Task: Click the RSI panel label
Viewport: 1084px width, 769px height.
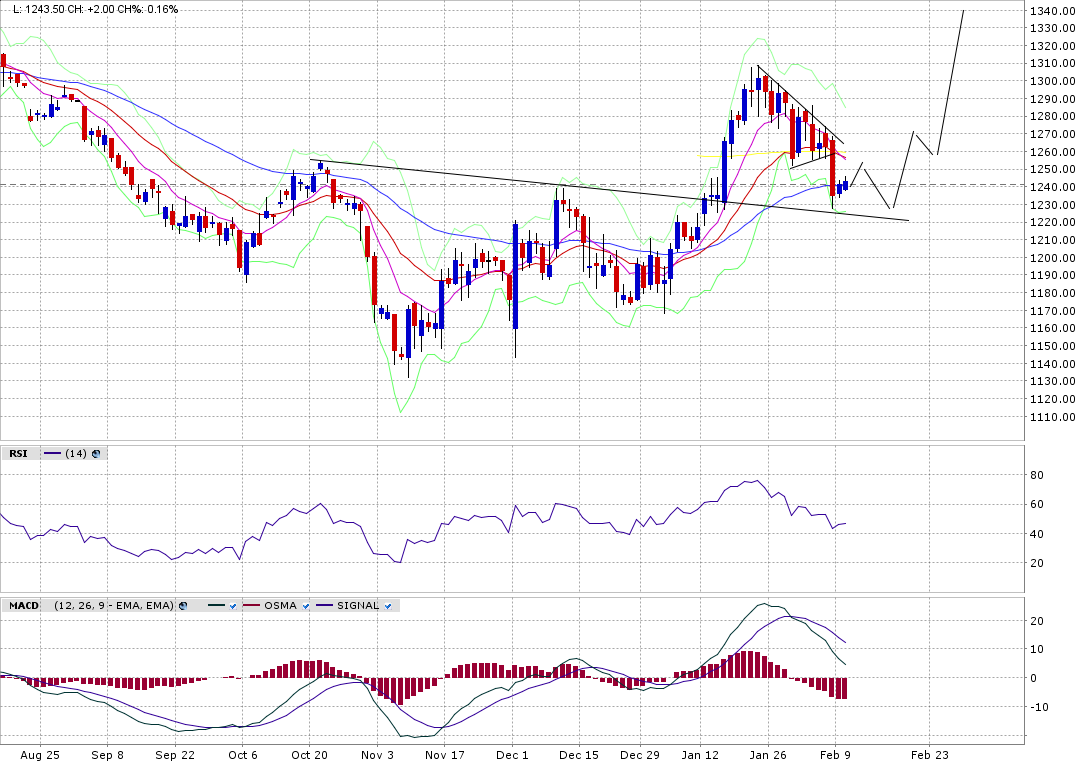Action: [19, 454]
